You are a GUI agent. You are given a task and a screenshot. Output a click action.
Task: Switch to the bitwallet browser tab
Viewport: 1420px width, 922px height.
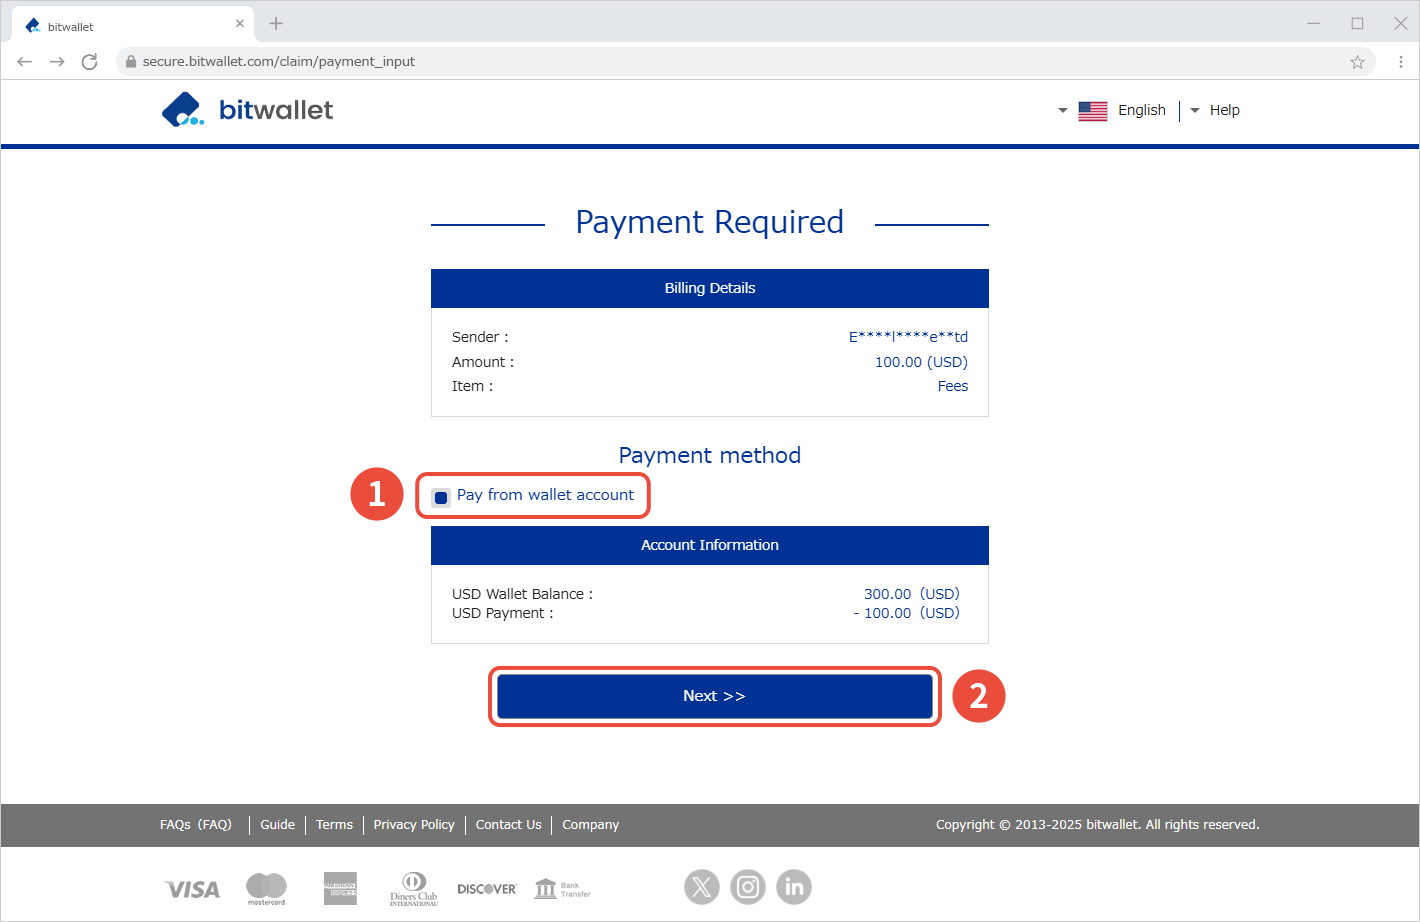(130, 26)
